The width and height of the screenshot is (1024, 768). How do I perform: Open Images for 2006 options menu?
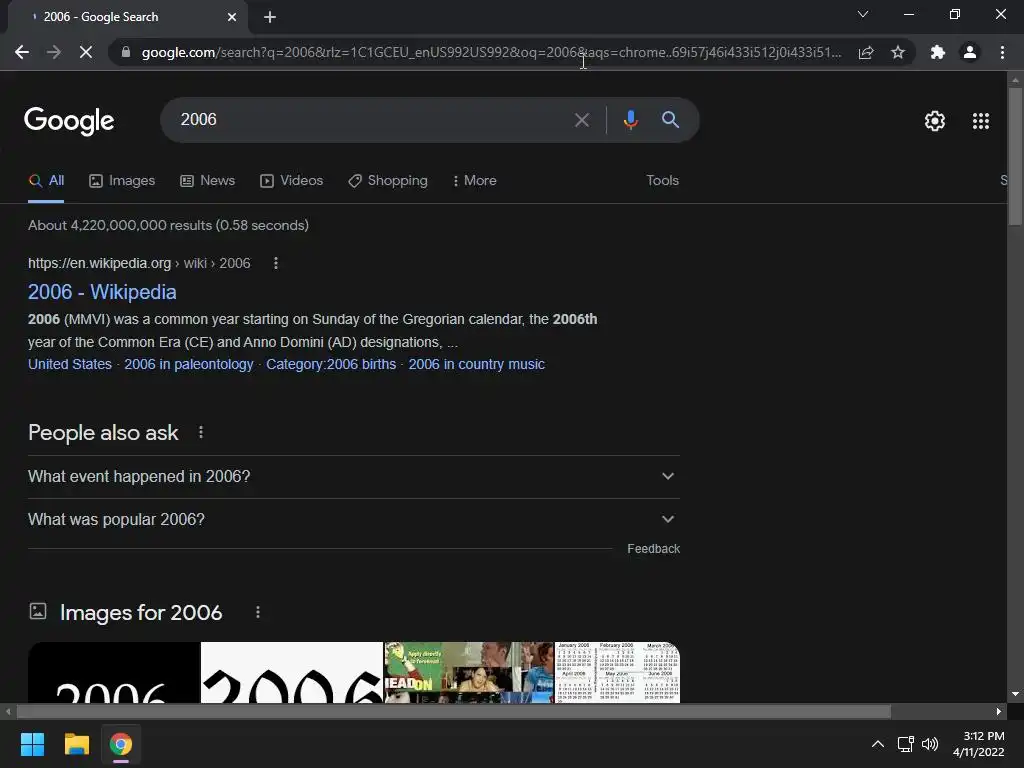point(258,613)
